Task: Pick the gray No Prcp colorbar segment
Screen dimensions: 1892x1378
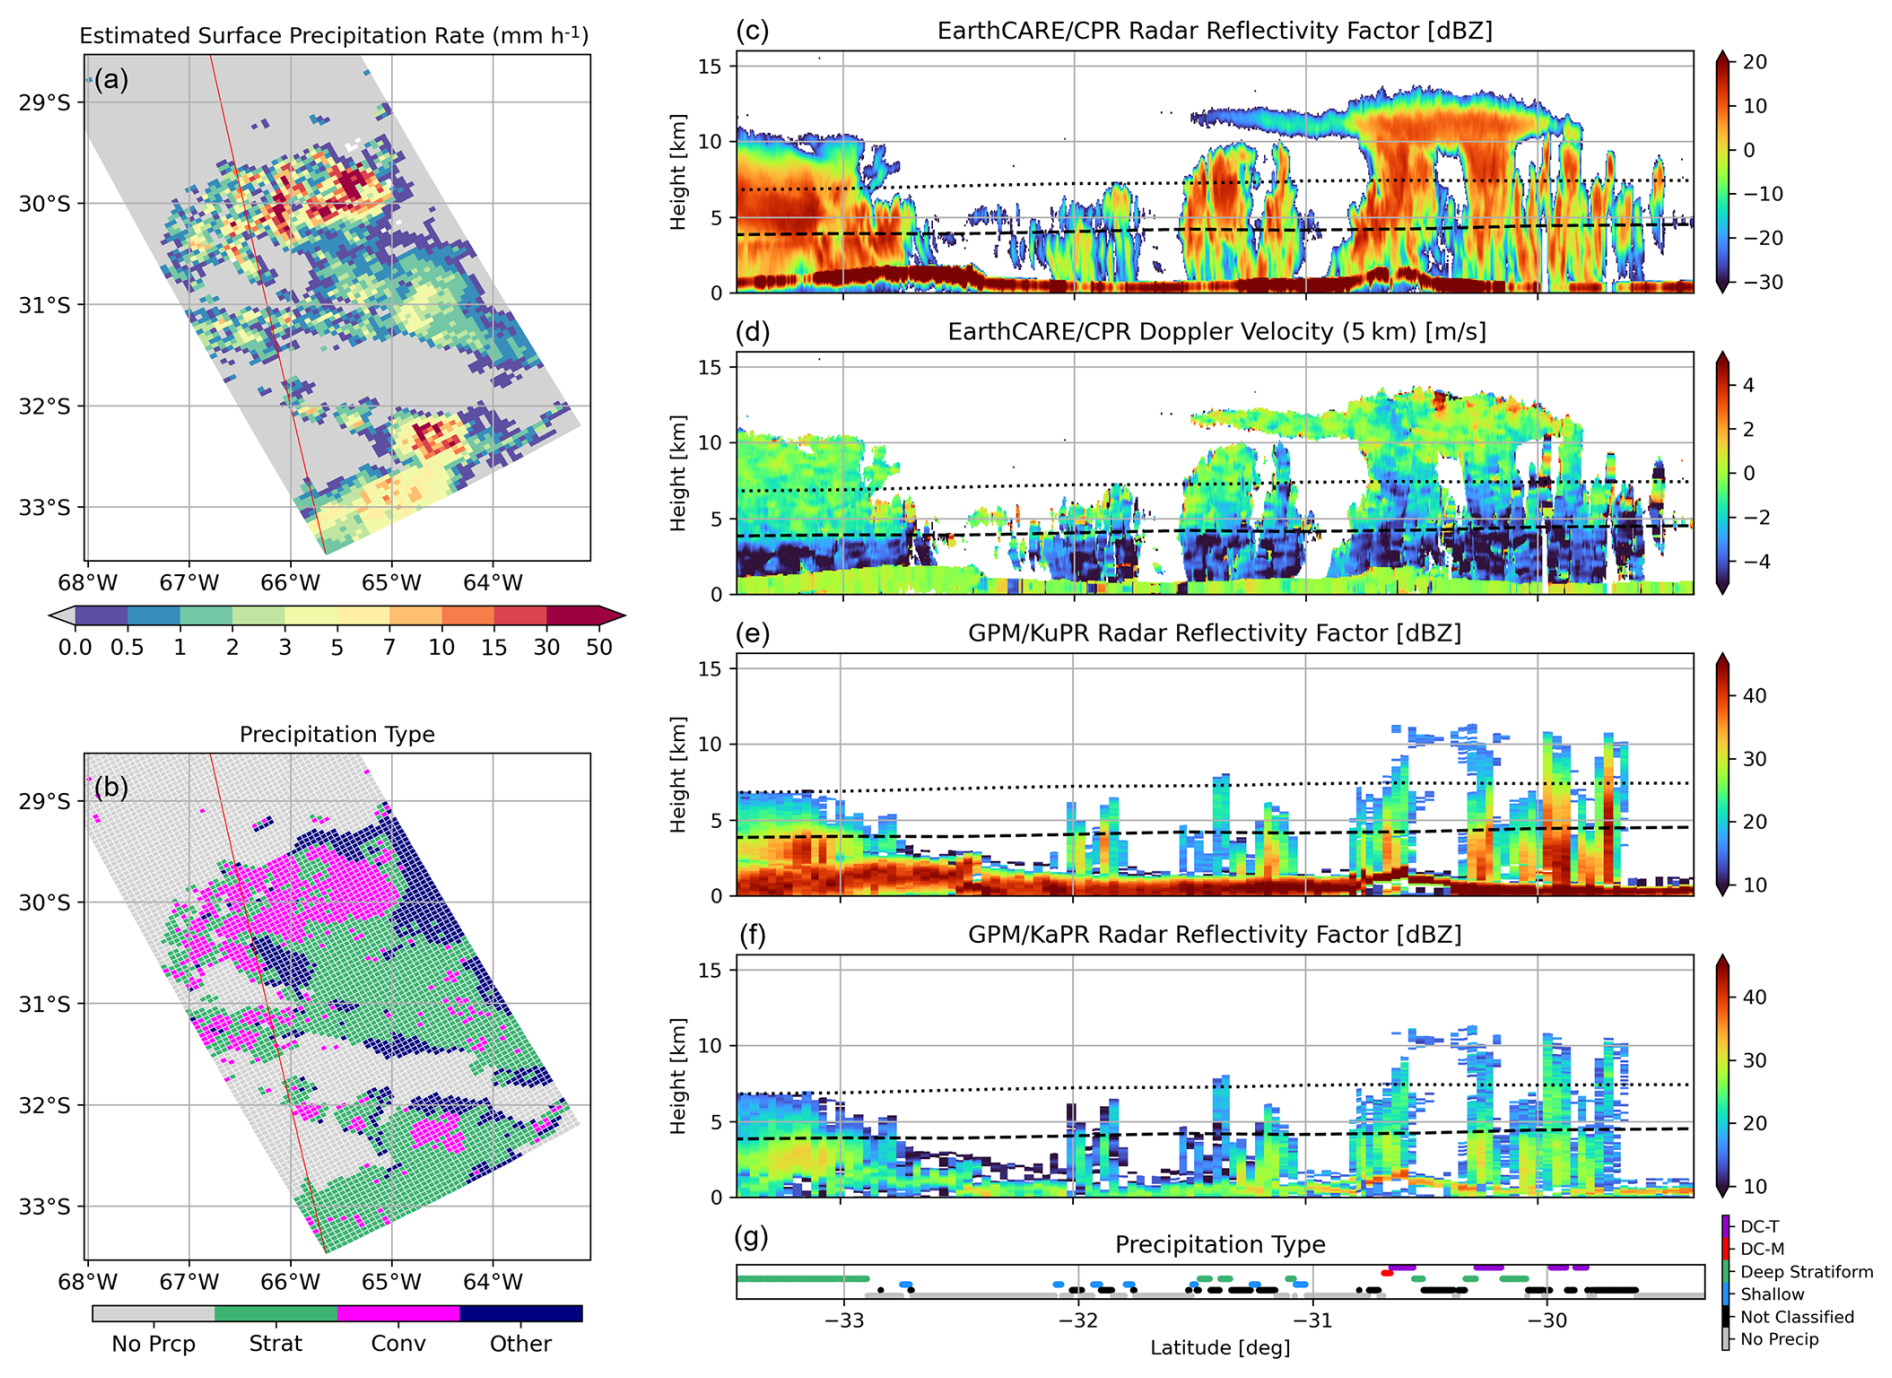Action: 153,1313
